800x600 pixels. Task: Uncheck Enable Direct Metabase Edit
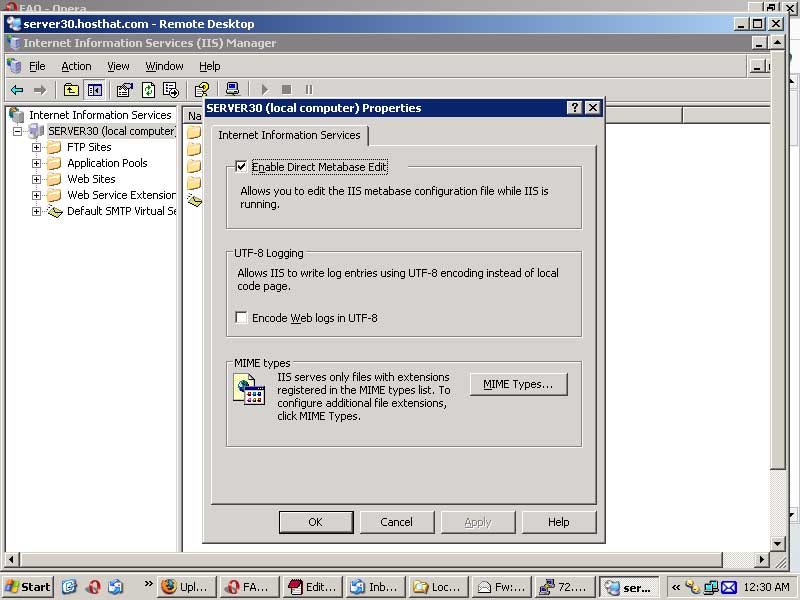point(241,166)
